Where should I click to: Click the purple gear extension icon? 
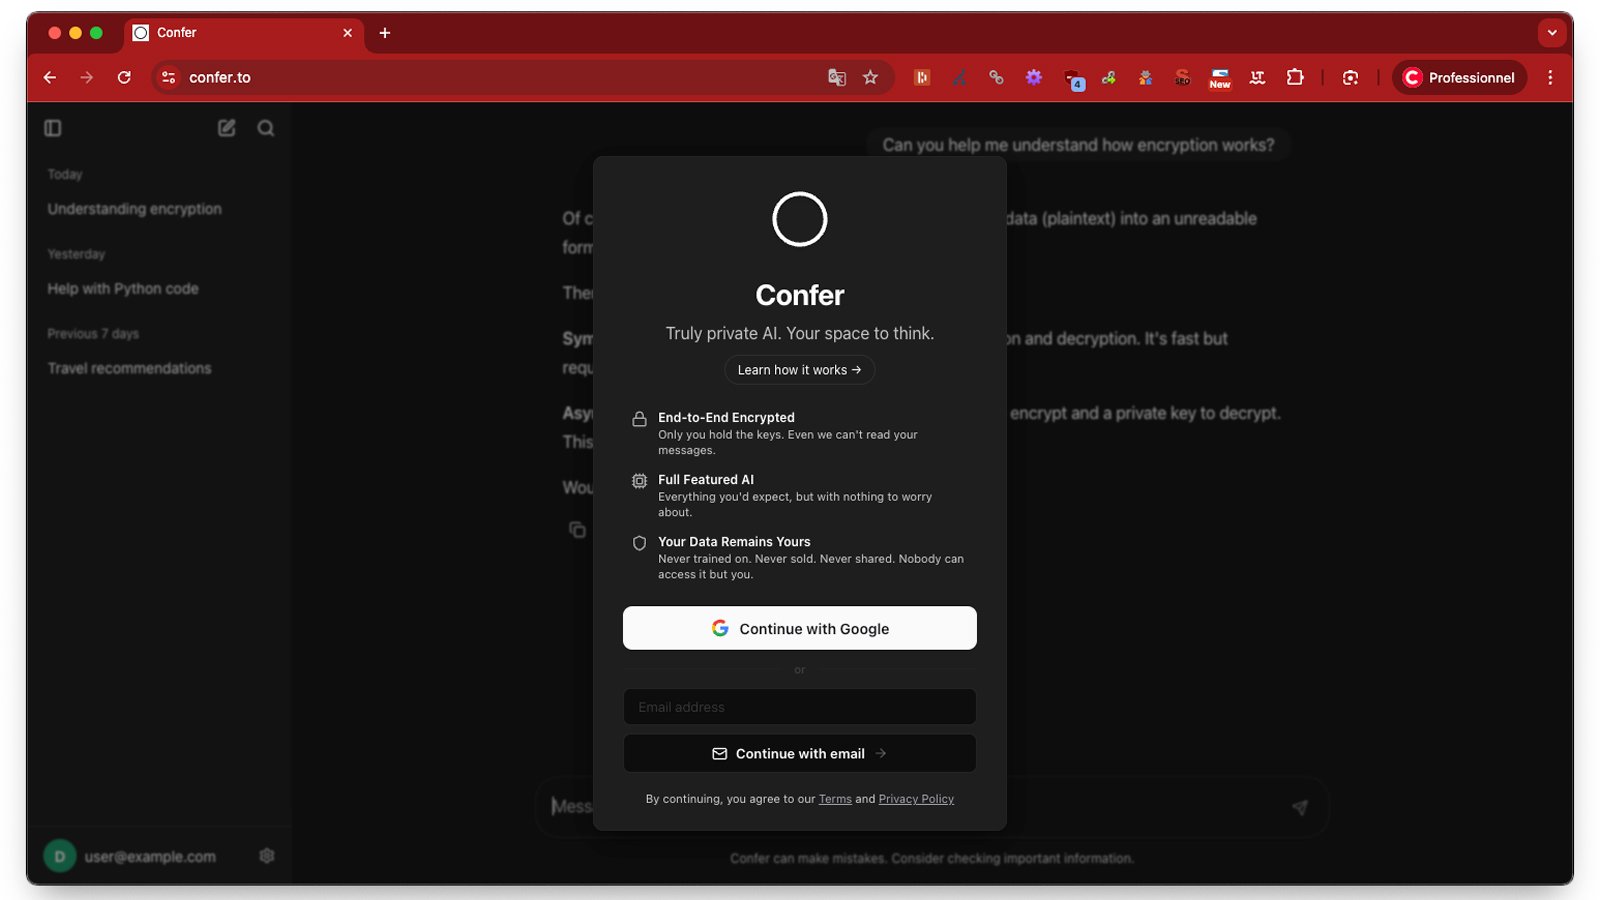pyautogui.click(x=1034, y=77)
